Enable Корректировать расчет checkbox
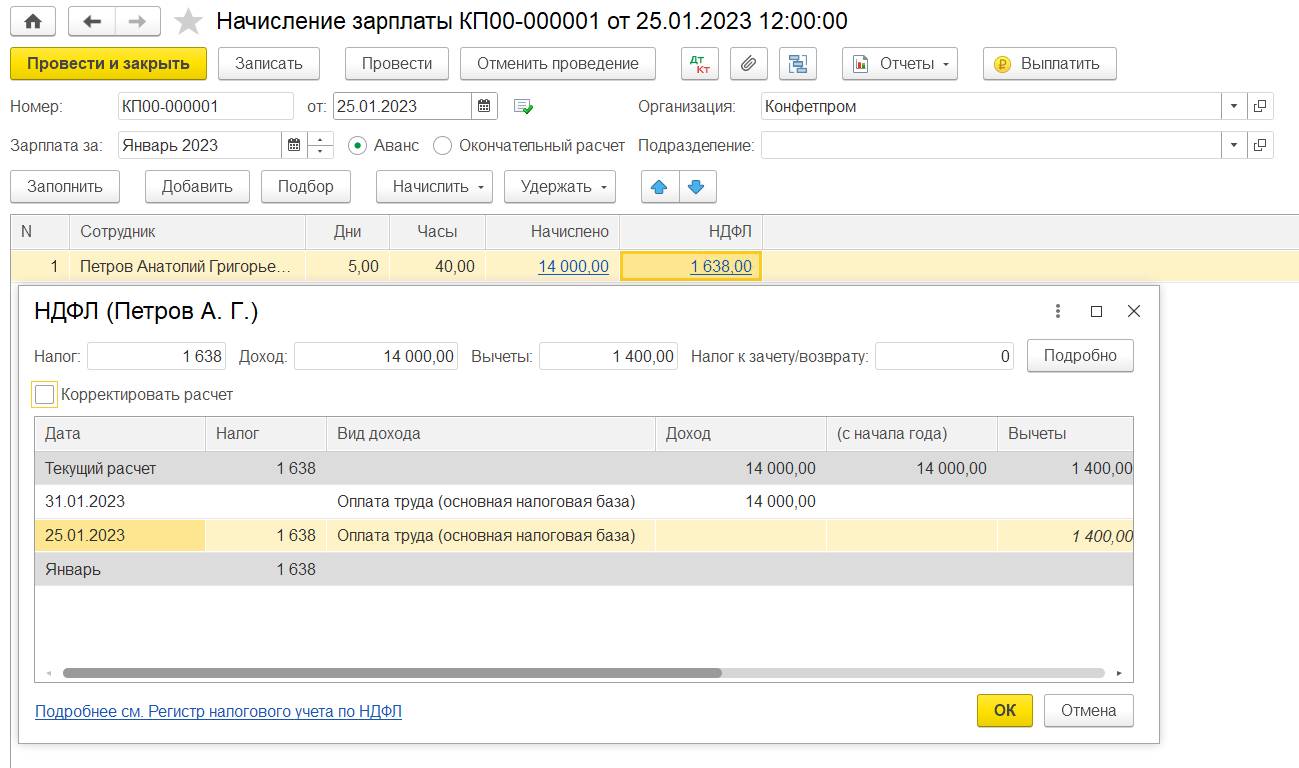The height and width of the screenshot is (768, 1299). [44, 395]
